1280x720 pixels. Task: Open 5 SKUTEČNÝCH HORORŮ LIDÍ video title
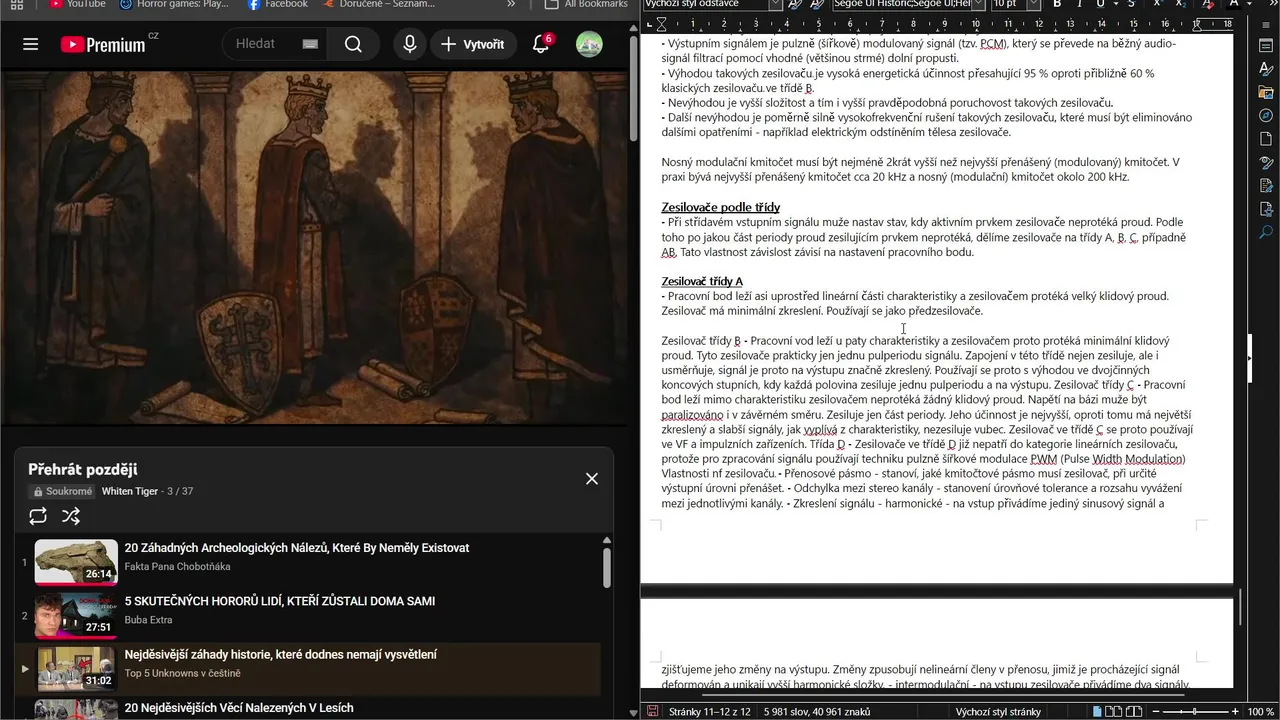click(280, 601)
